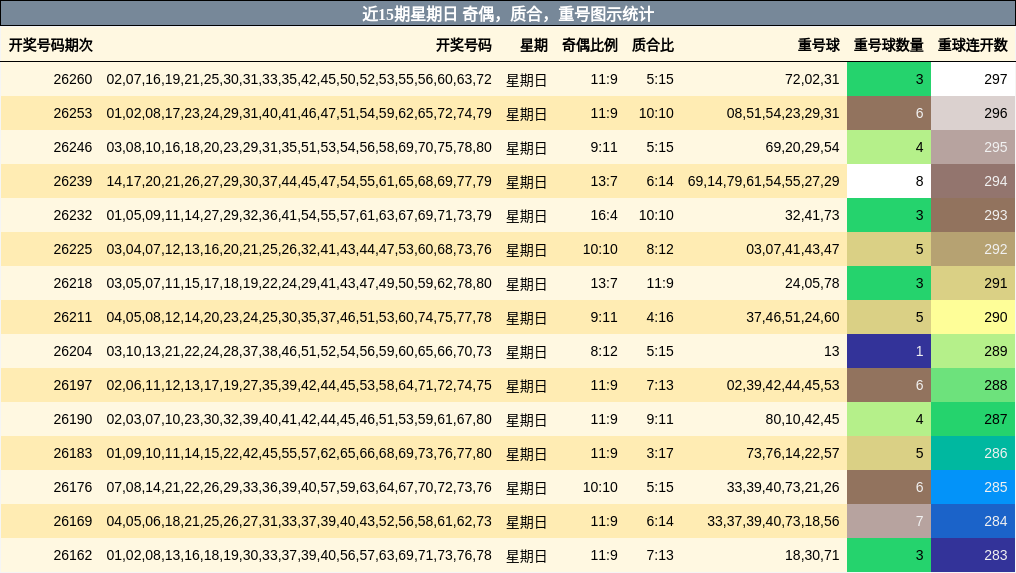Click winning numbers of issue 26260
The height and width of the screenshot is (573, 1016).
point(299,79)
